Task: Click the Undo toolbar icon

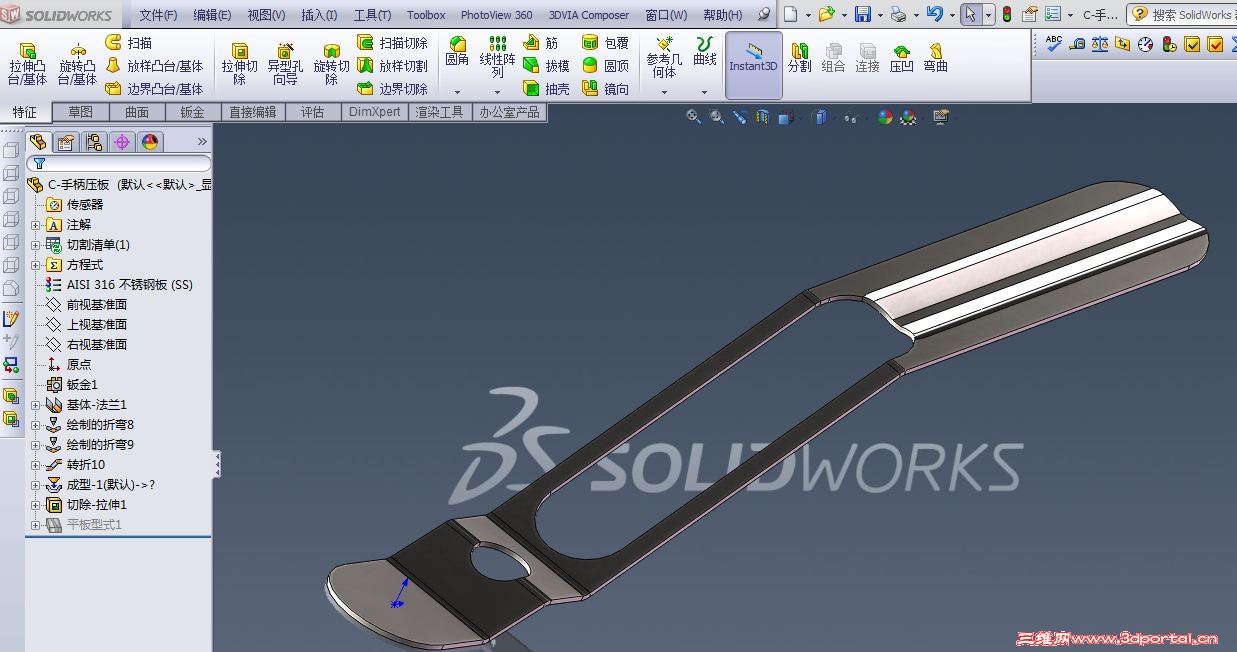Action: pyautogui.click(x=934, y=15)
